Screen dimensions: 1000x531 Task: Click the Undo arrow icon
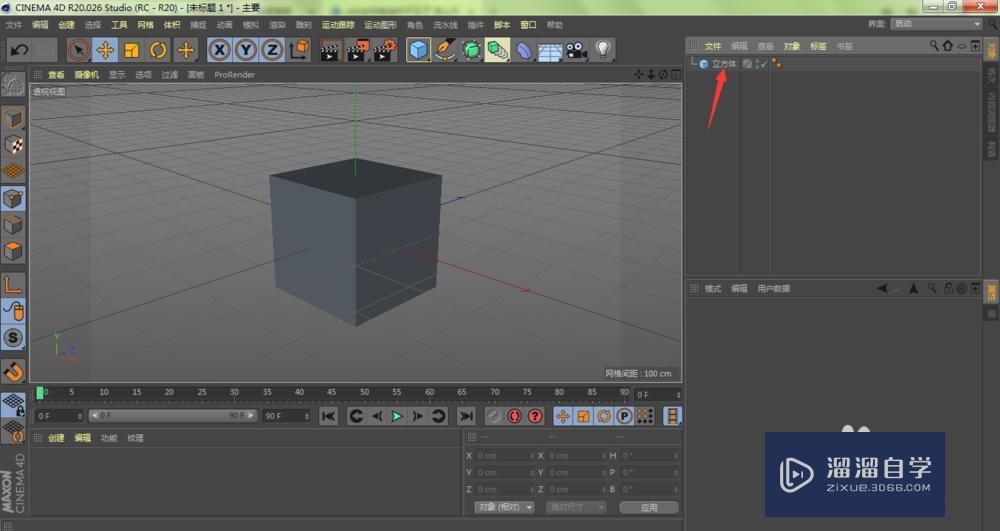coord(18,50)
